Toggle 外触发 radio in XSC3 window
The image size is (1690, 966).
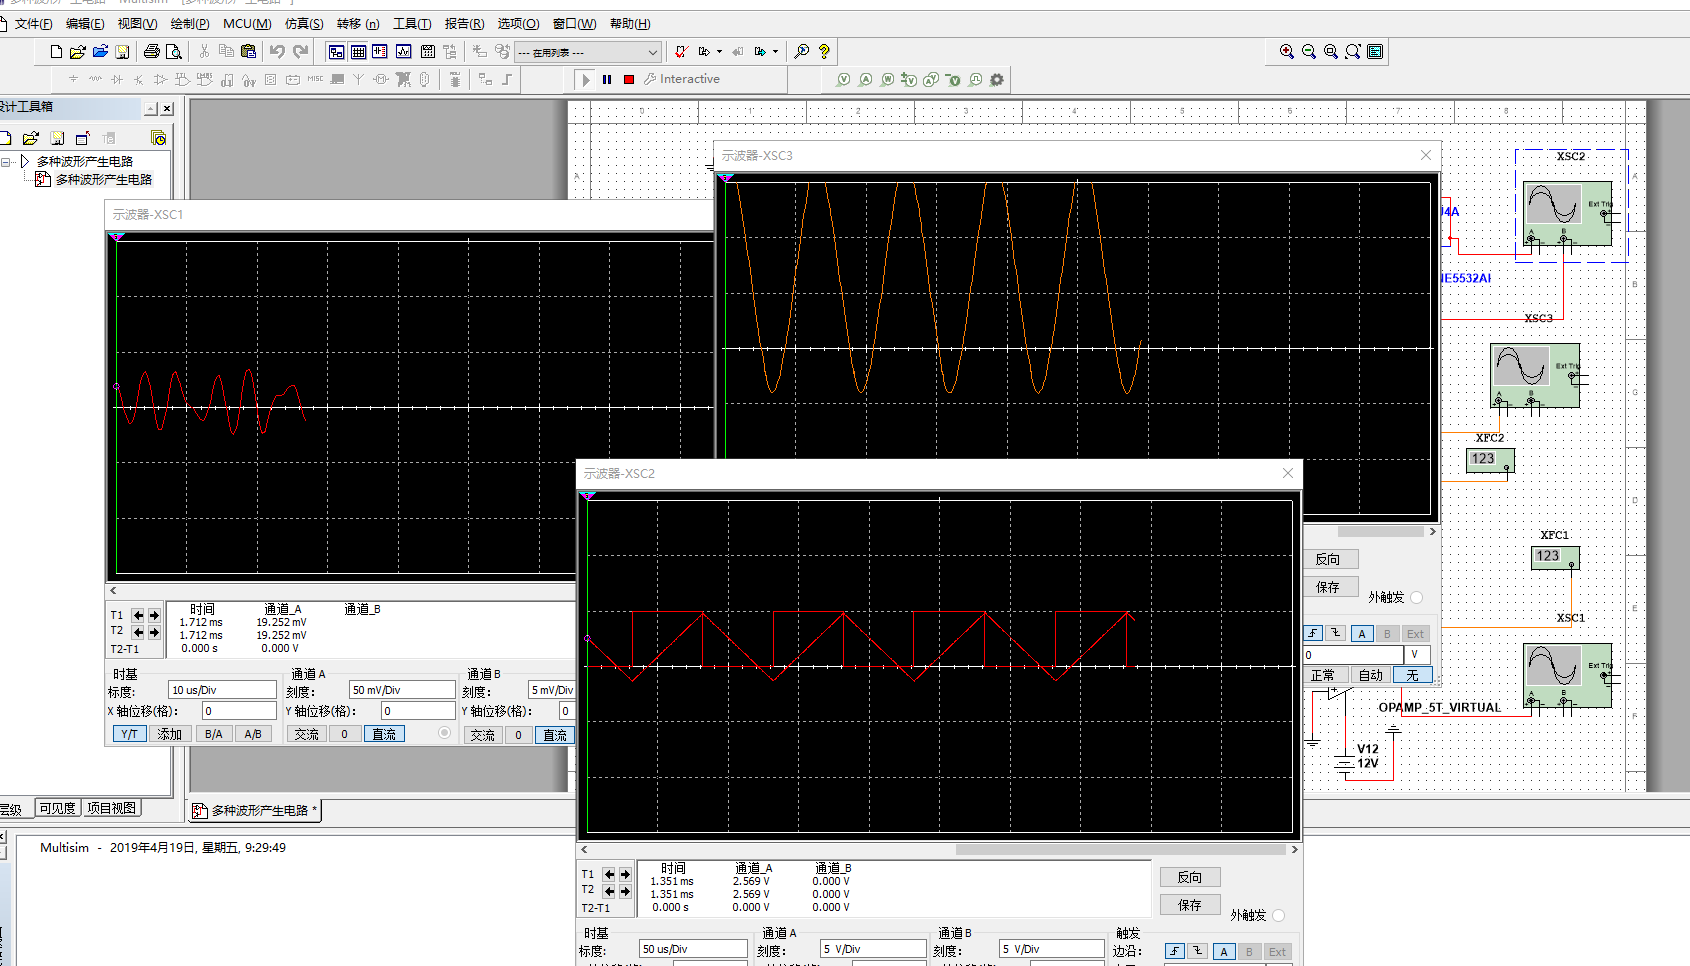tap(1416, 597)
